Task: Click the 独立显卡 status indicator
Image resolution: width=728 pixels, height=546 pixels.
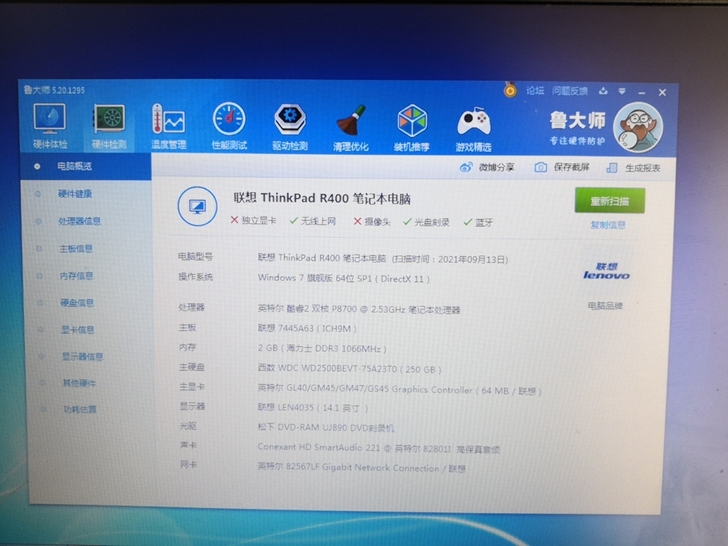Action: pyautogui.click(x=254, y=221)
